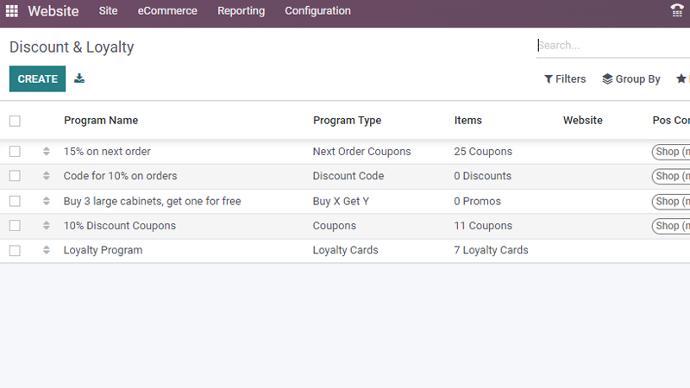This screenshot has width=690, height=388.
Task: Click drag handle for Loyalty Program row
Action: tap(46, 250)
